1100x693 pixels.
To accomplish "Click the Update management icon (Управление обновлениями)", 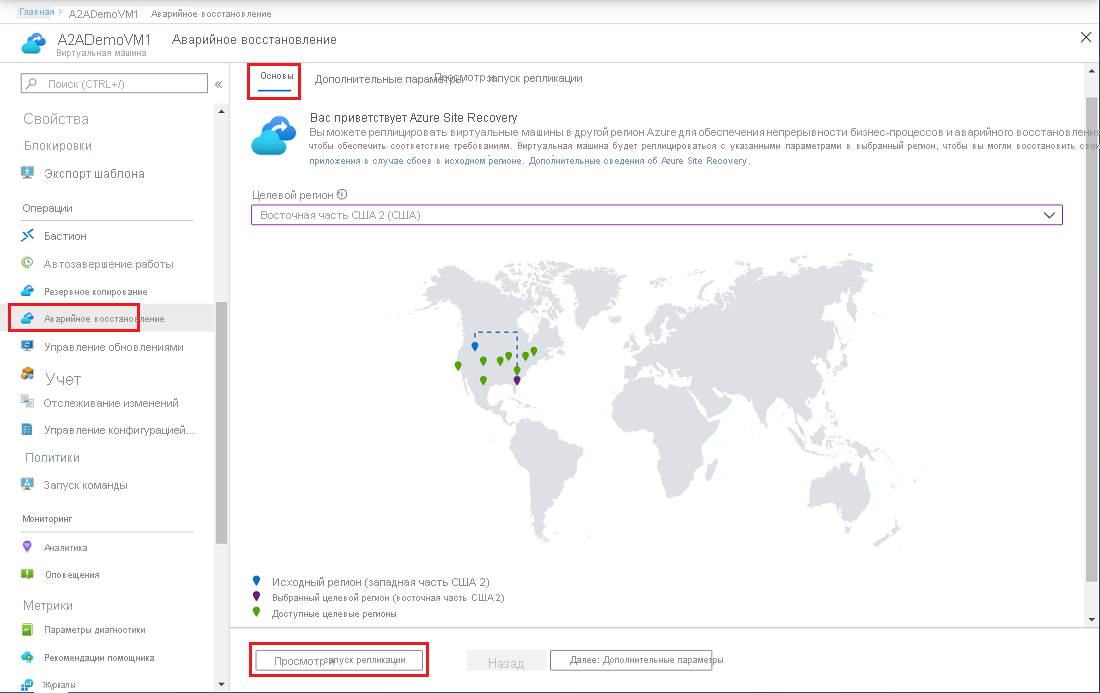I will pos(27,346).
